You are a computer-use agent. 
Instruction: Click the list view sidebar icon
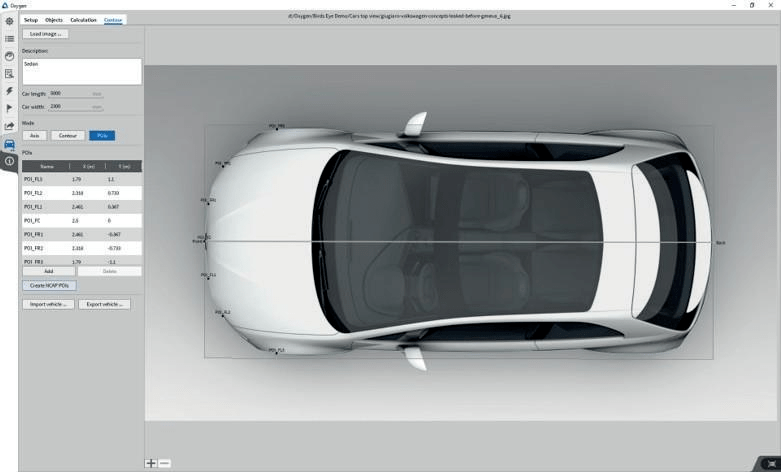tap(9, 38)
